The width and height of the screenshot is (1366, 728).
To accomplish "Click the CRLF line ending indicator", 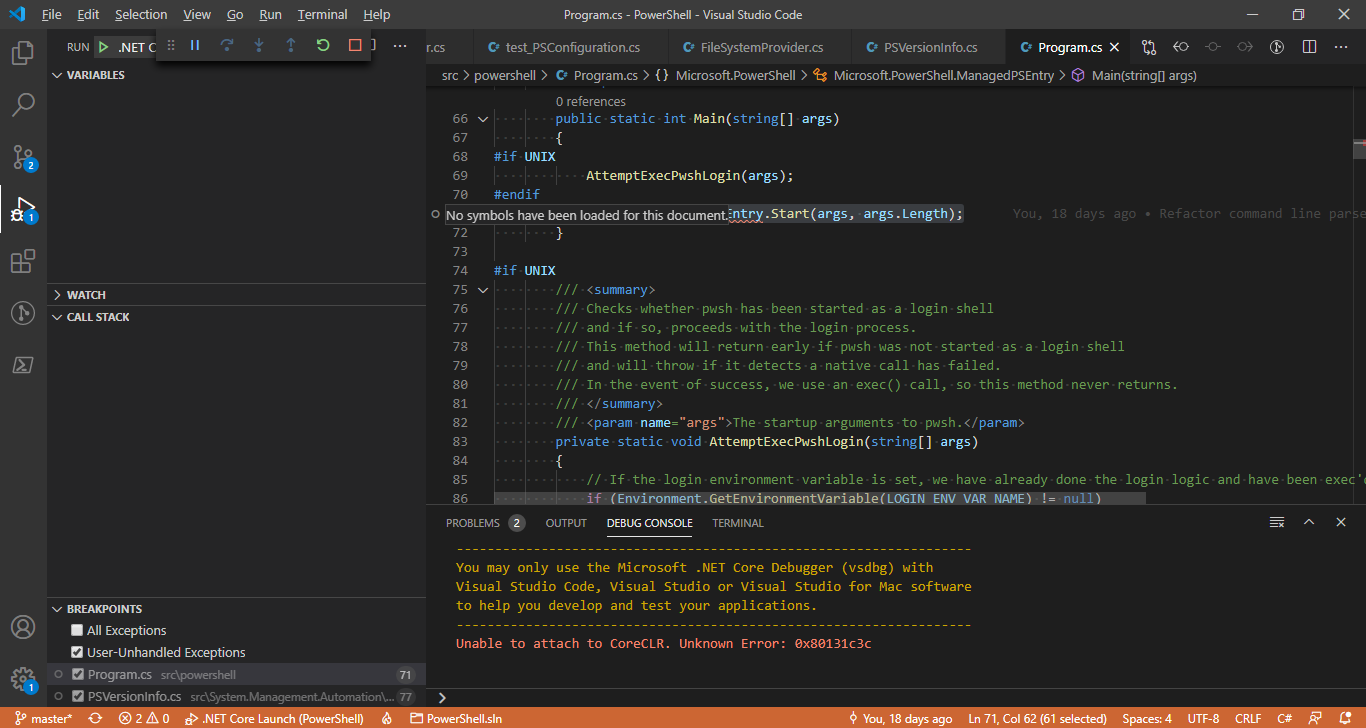I will 1247,718.
